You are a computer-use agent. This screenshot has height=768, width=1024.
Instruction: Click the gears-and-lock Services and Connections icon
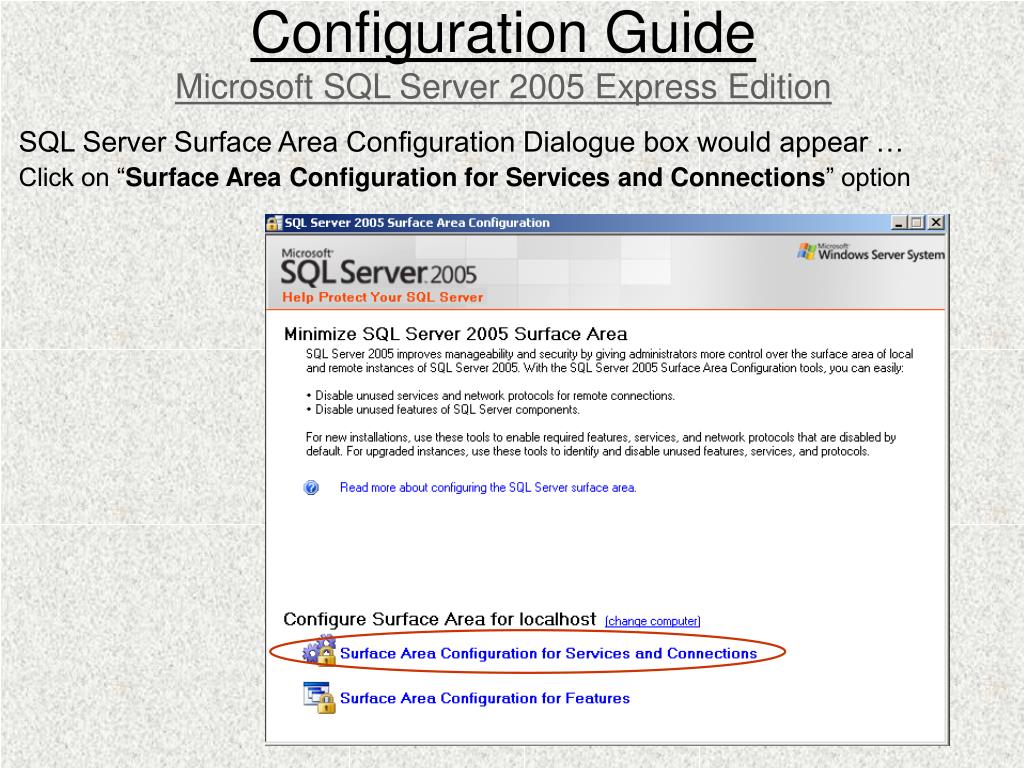[x=319, y=650]
